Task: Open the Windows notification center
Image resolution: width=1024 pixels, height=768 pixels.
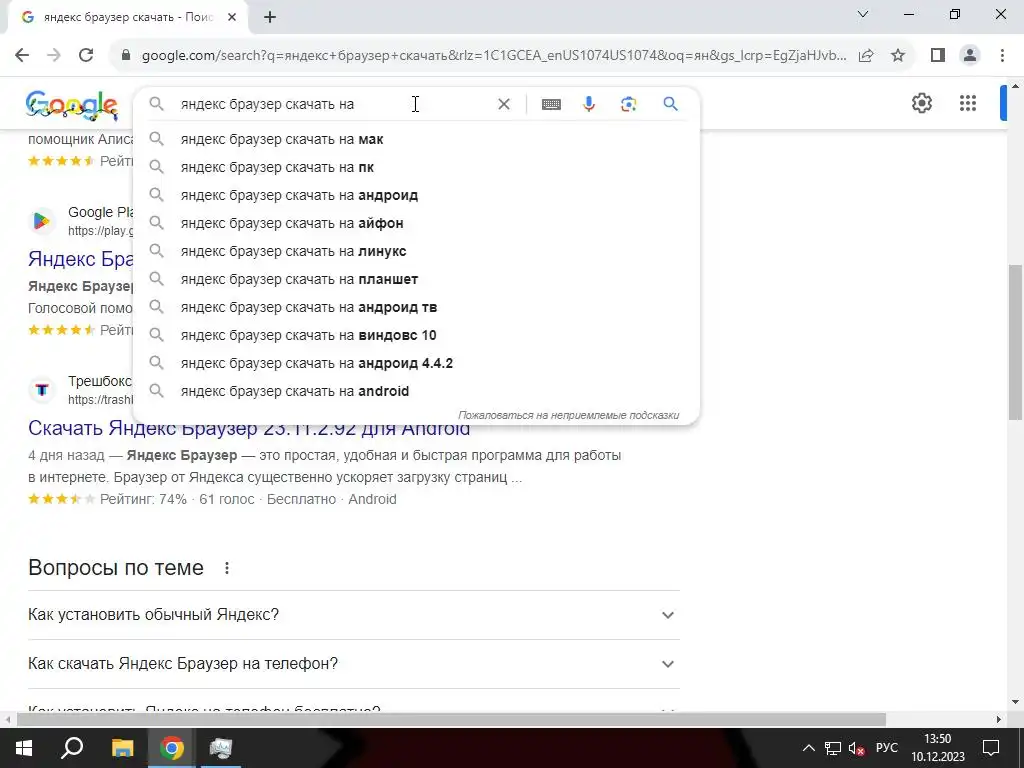Action: (991, 748)
